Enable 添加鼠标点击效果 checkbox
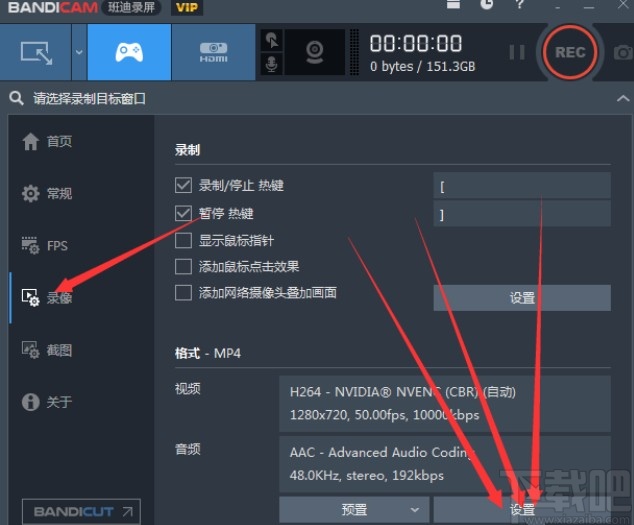Screen dimensions: 634x525 pos(183,267)
